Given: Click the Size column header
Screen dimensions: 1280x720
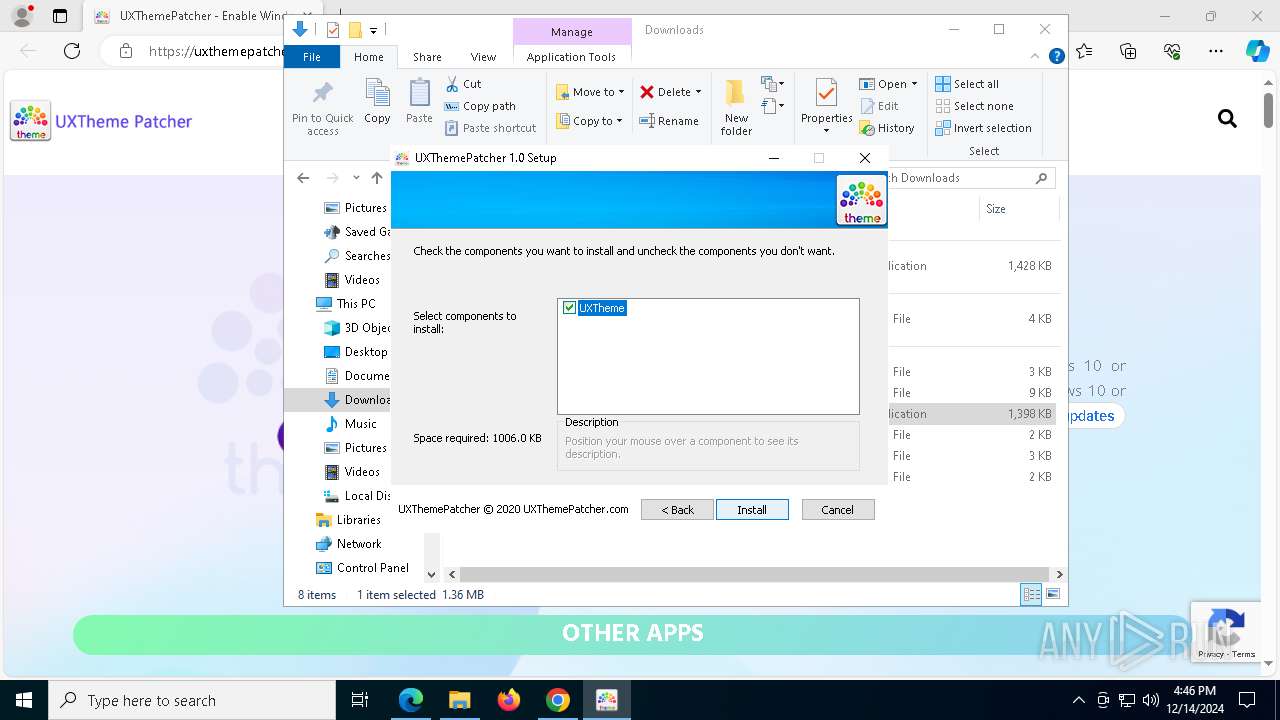Looking at the screenshot, I should pos(1017,209).
